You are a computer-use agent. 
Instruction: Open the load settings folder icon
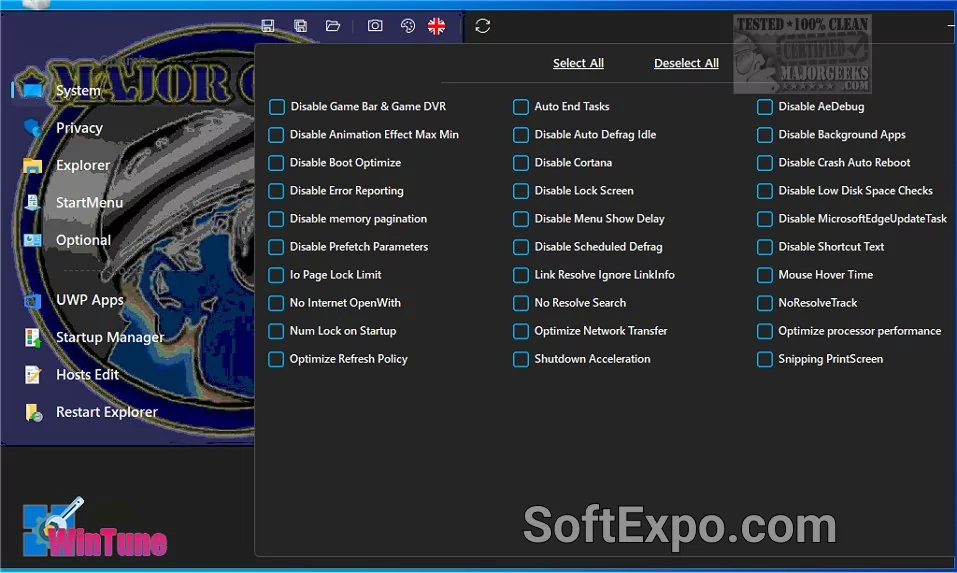[333, 26]
